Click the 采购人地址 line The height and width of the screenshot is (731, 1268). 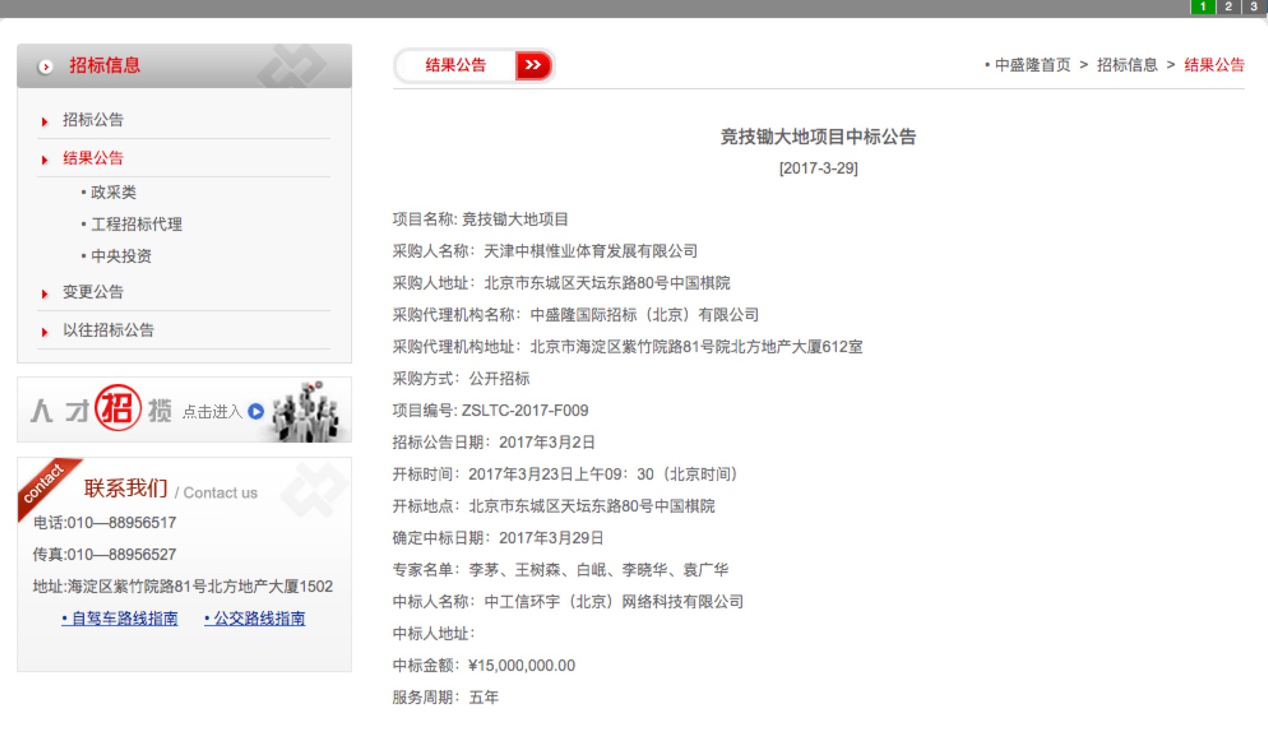point(561,283)
